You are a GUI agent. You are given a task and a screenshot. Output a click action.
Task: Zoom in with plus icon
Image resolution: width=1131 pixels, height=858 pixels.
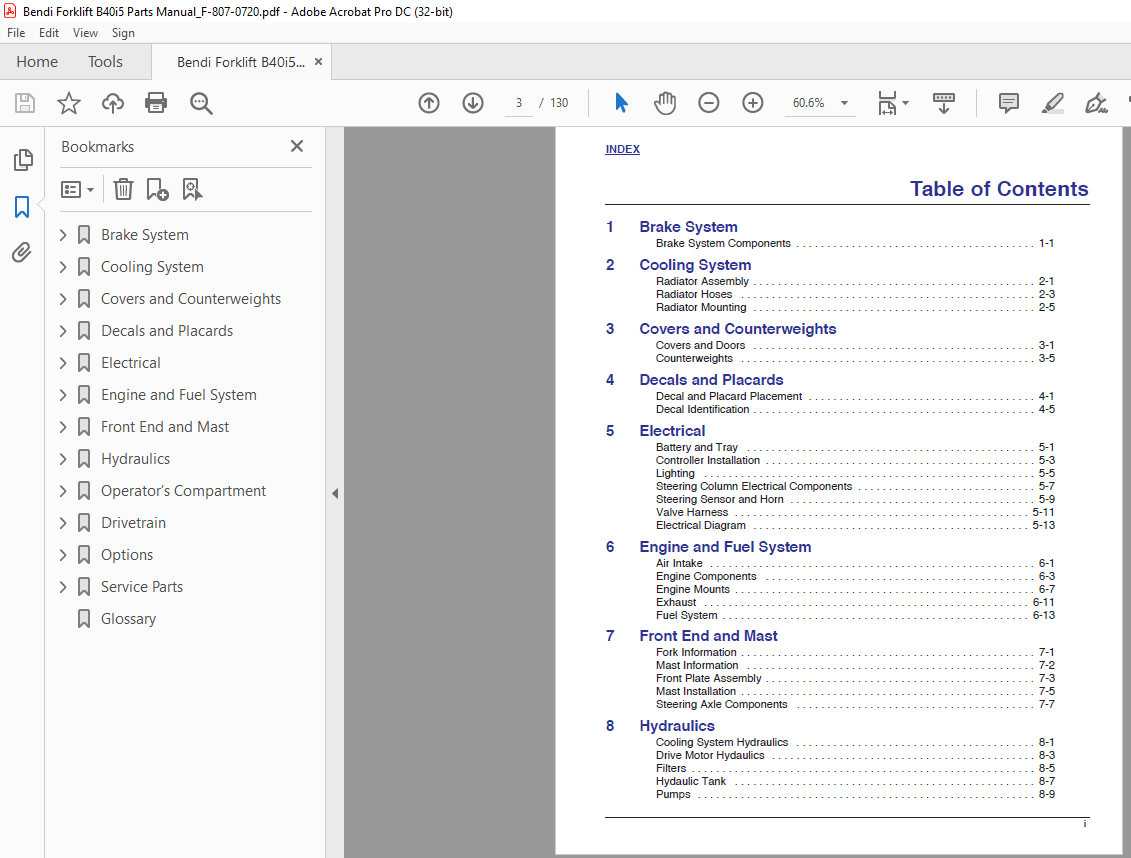pyautogui.click(x=752, y=103)
